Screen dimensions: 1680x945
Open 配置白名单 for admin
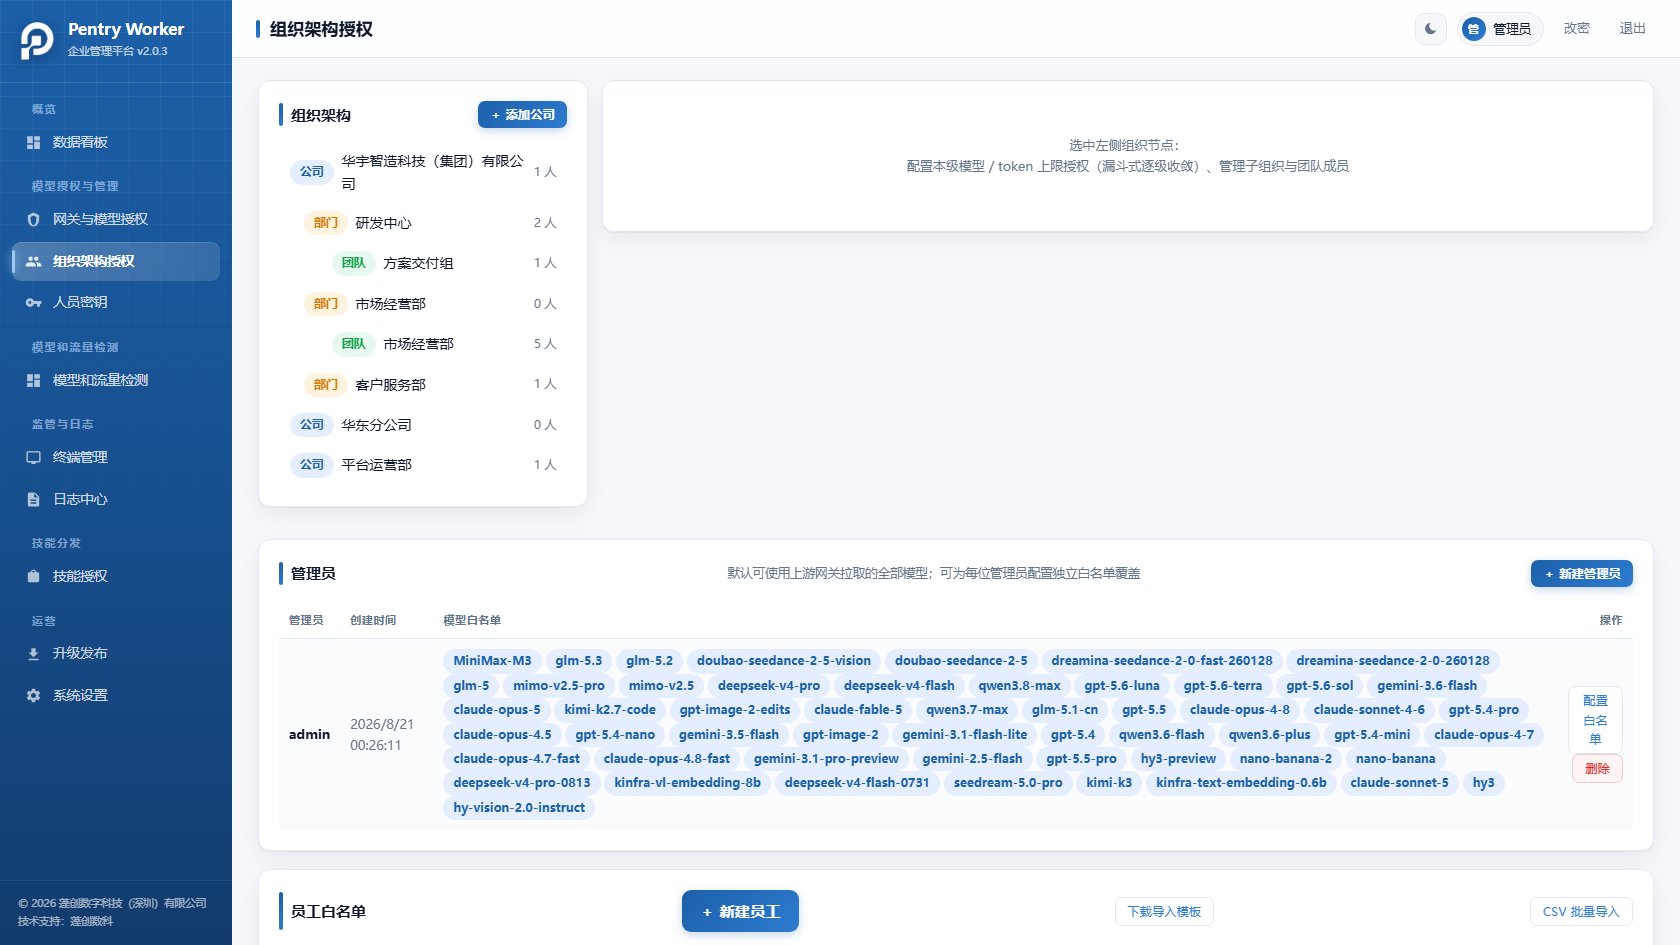tap(1596, 720)
